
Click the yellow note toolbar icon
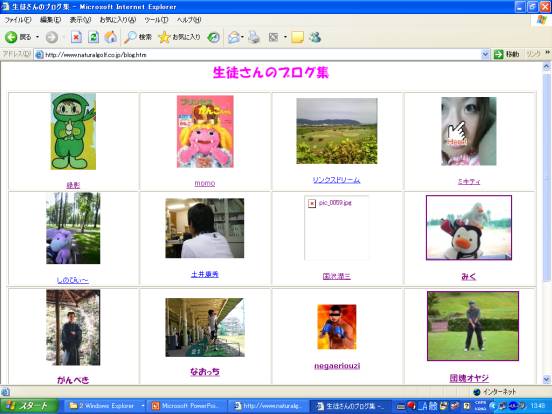coord(297,37)
